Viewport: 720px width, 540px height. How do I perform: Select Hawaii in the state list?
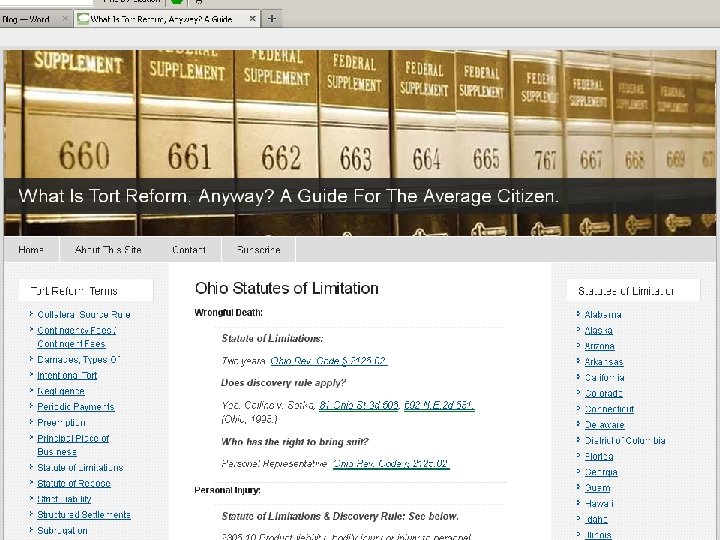pyautogui.click(x=599, y=504)
